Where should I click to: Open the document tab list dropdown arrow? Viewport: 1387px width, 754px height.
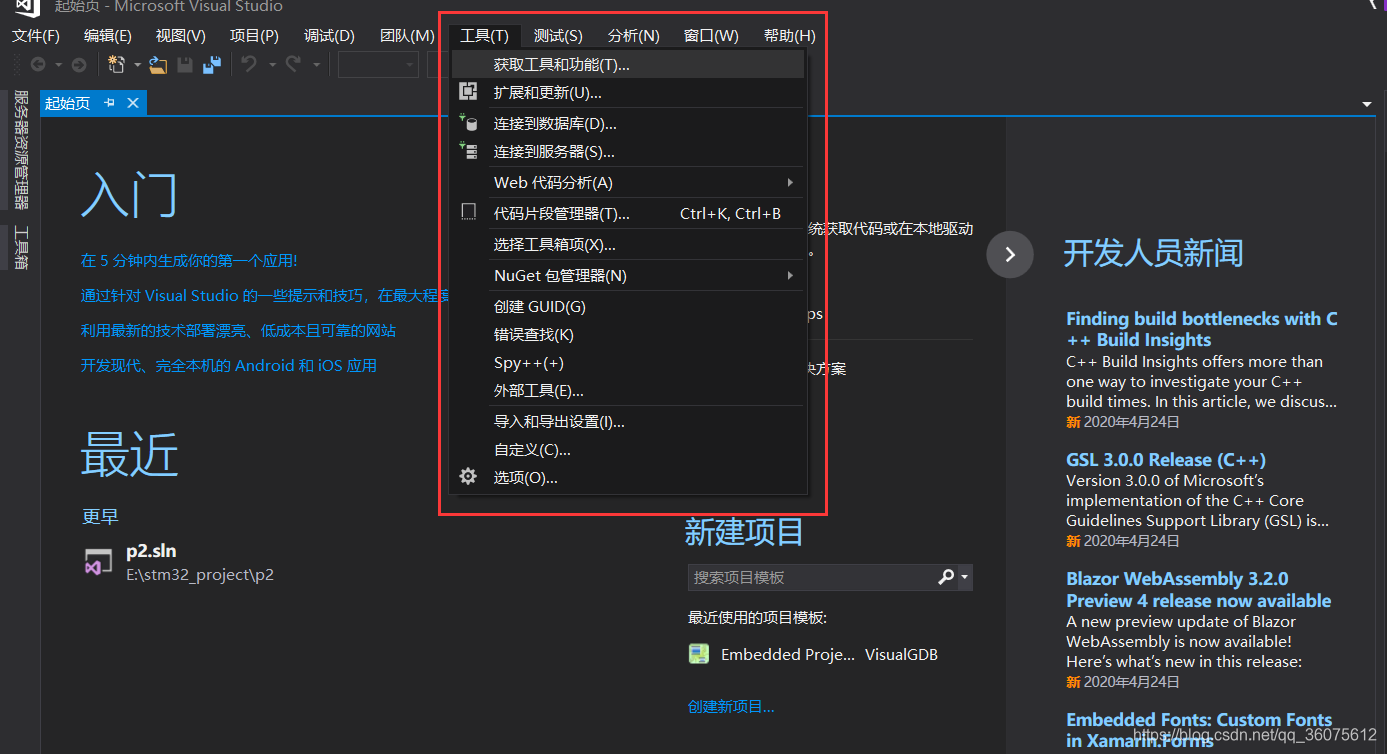point(1367,104)
